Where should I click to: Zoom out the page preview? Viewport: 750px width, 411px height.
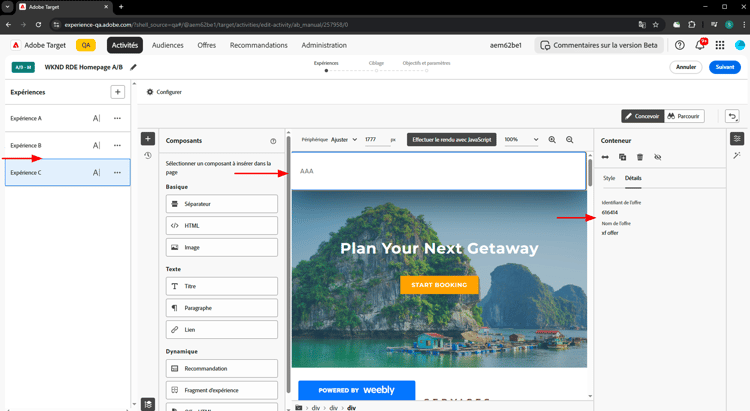pos(569,140)
